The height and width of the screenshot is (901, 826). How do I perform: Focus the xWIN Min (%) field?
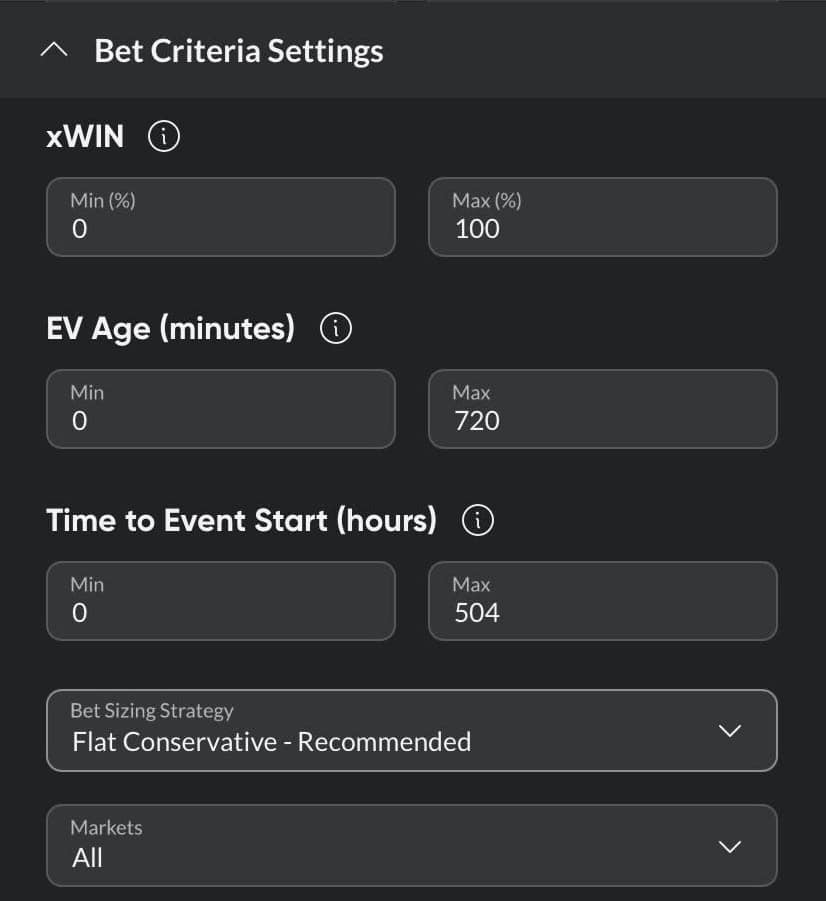[221, 217]
